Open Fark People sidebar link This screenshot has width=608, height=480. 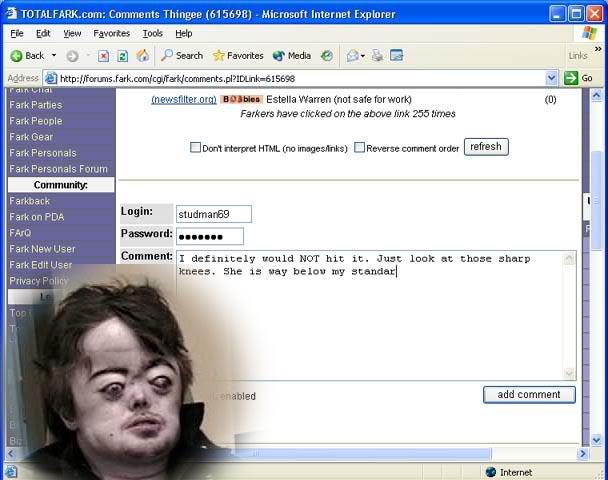(36, 121)
